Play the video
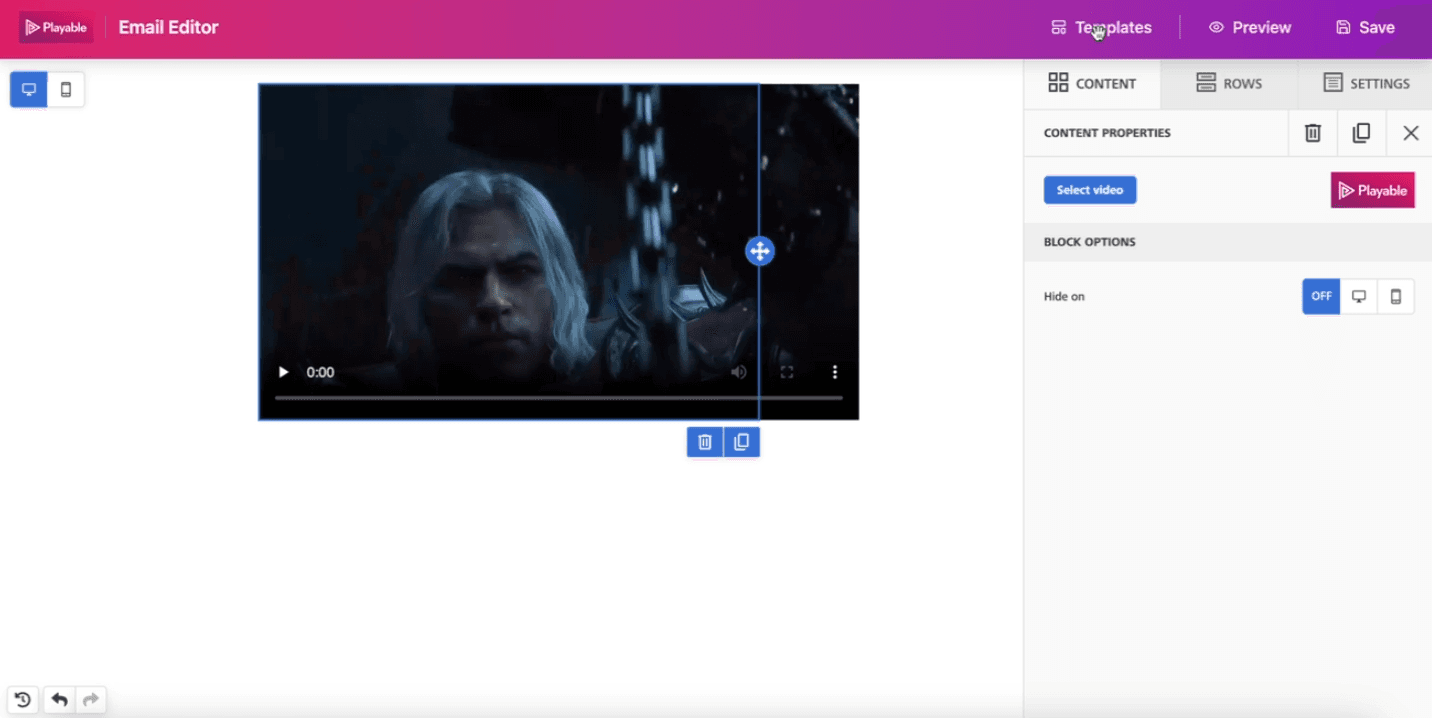1432x718 pixels. [x=283, y=372]
